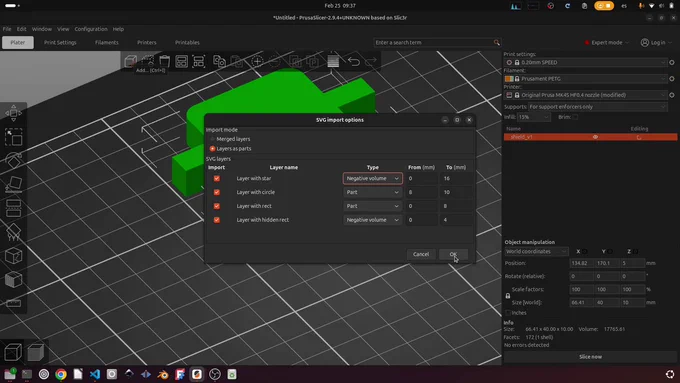Open Chrome from the taskbar
The height and width of the screenshot is (383, 680).
pyautogui.click(x=61, y=374)
